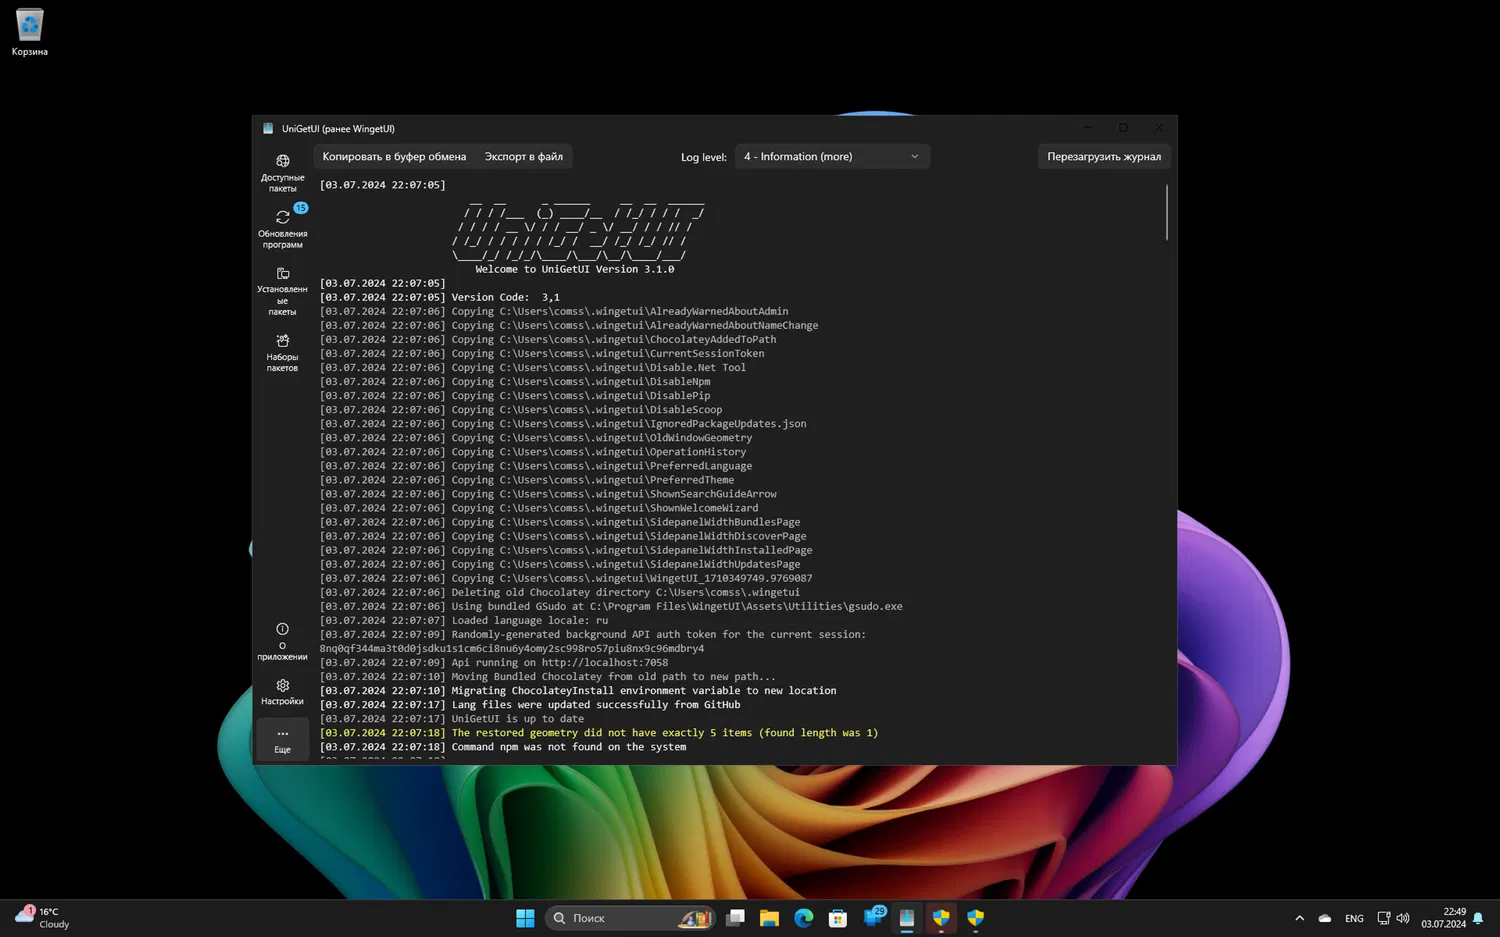Open the Windows Start menu
The width and height of the screenshot is (1500, 937).
[525, 918]
